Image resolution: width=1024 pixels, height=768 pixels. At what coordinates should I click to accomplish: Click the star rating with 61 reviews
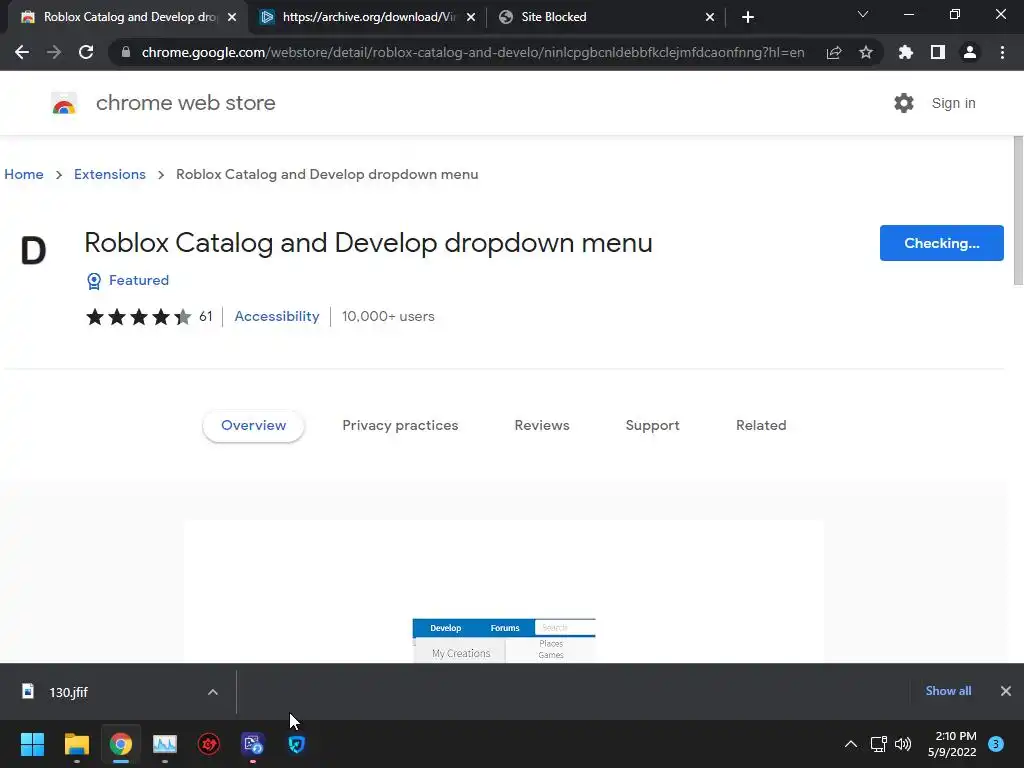[x=149, y=317]
